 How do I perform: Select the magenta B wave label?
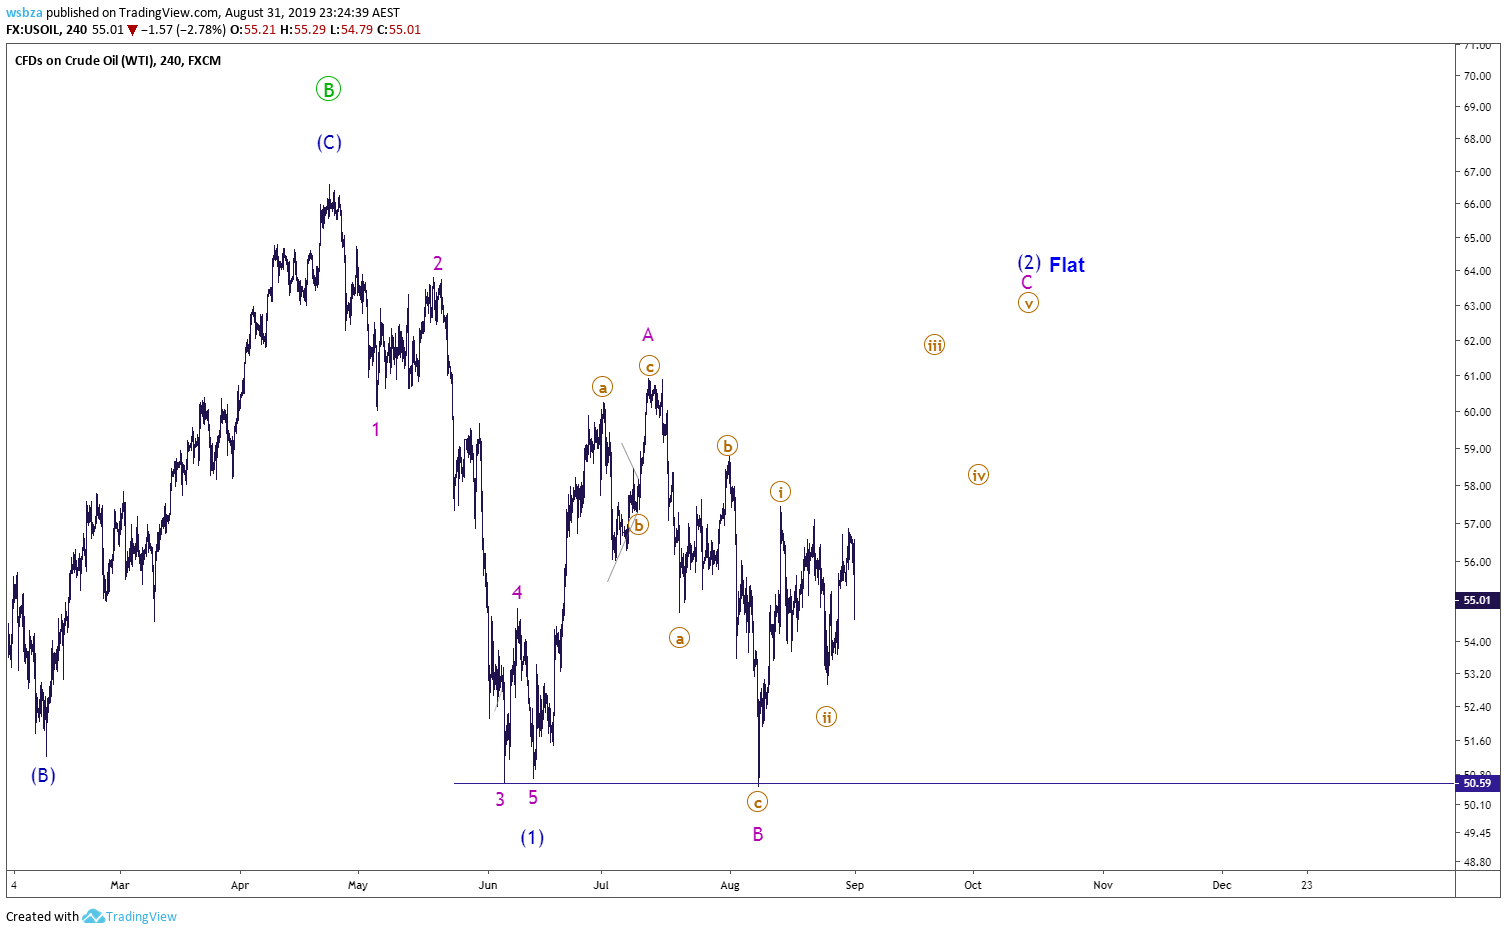(758, 834)
